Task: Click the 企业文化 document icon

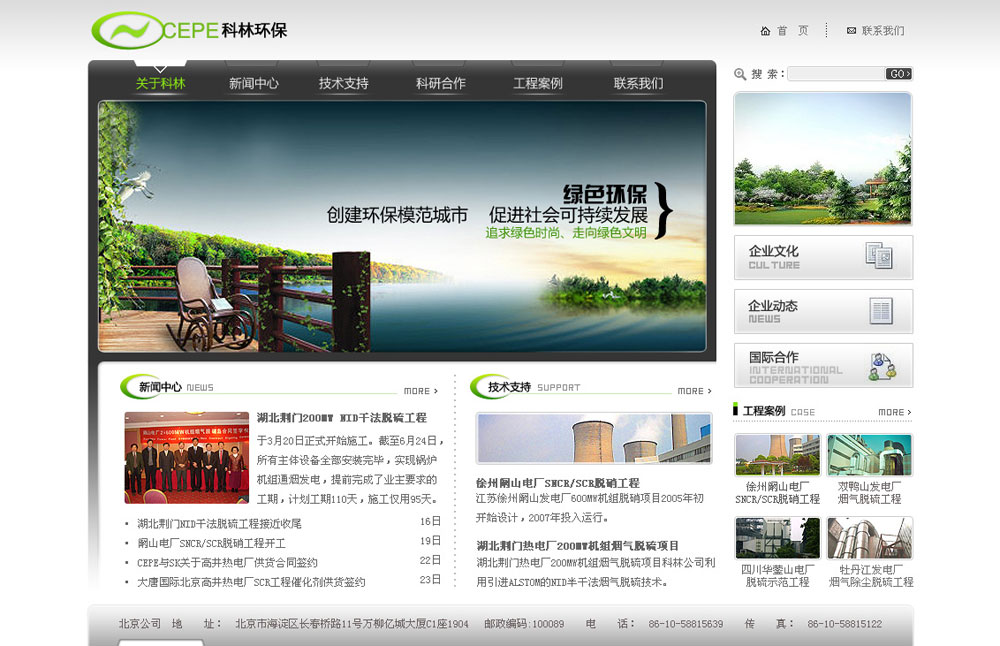Action: click(x=878, y=257)
